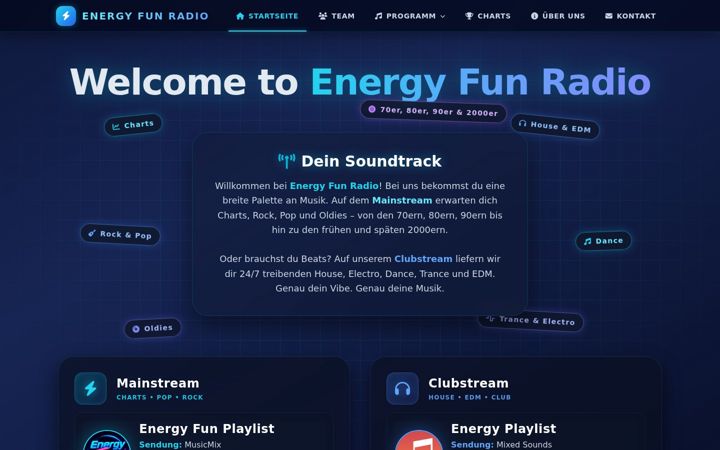Click the lightning bolt logo icon in header
Image resolution: width=720 pixels, height=450 pixels.
pyautogui.click(x=66, y=16)
